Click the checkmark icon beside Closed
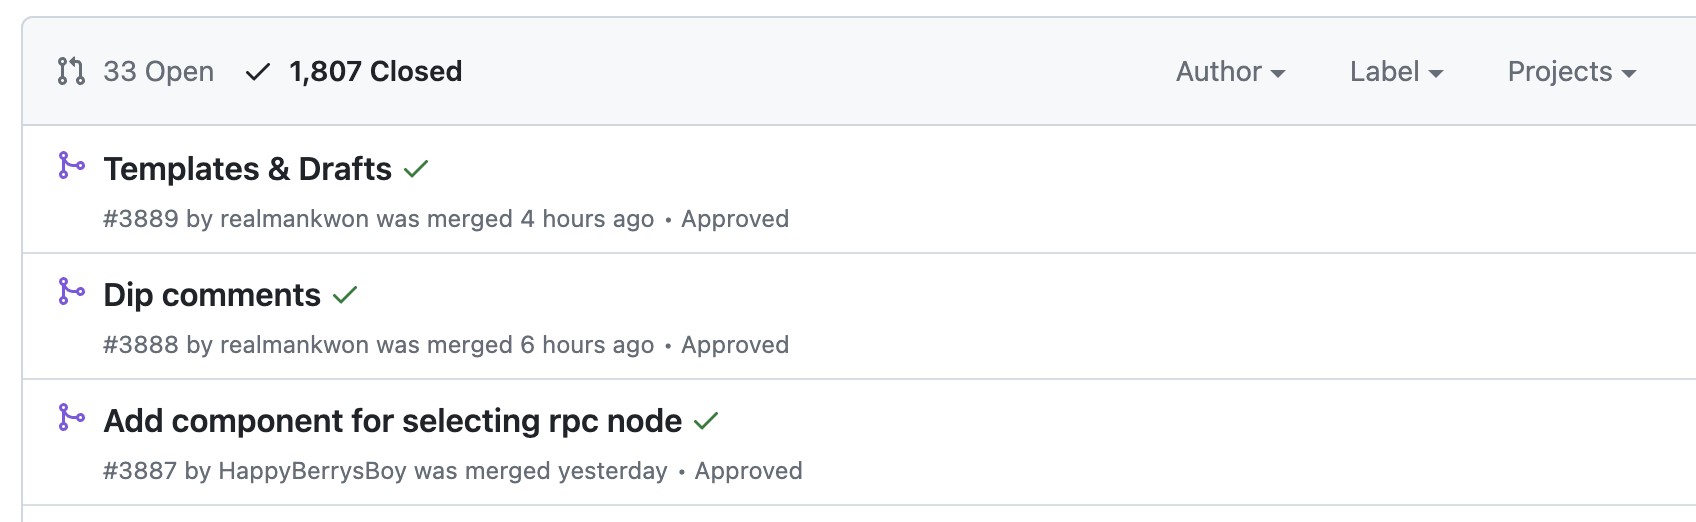Screen dimensions: 1696x522 258,72
